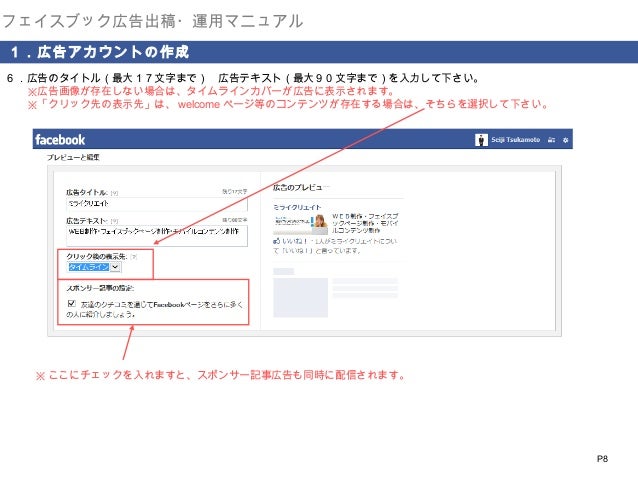The height and width of the screenshot is (479, 638).
Task: Open the settings gear in Facebook header
Action: pos(565,140)
